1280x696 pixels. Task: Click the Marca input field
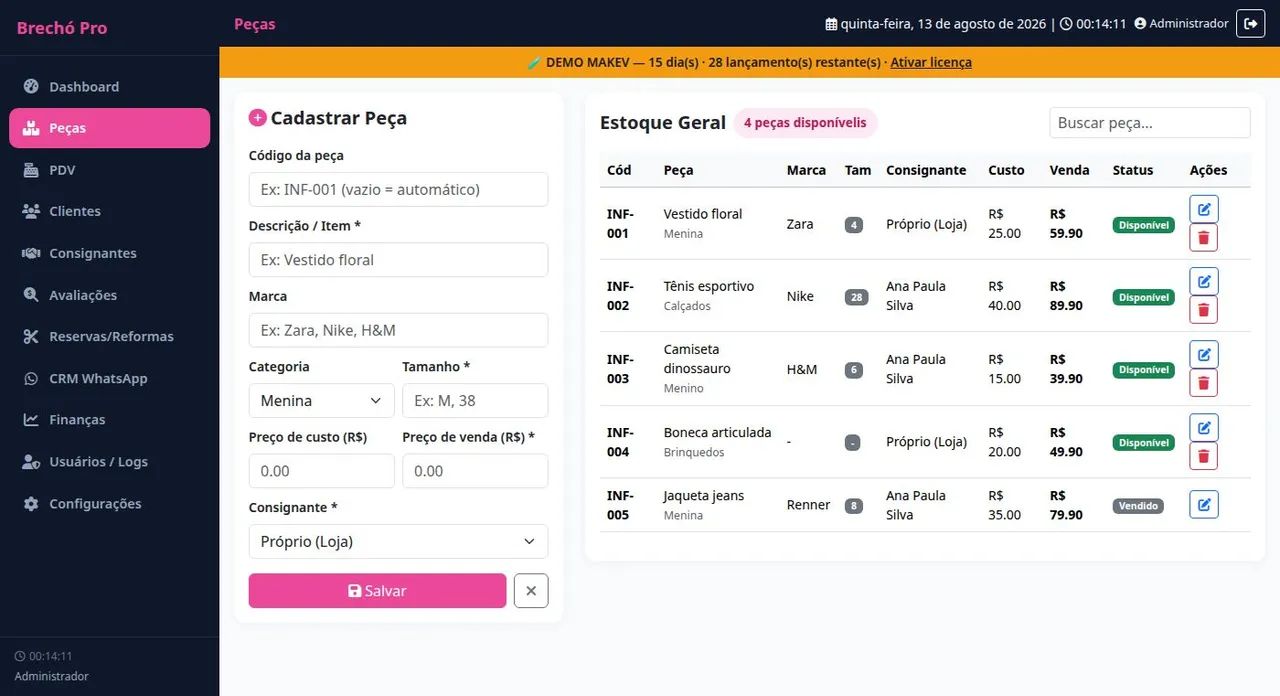pyautogui.click(x=398, y=330)
